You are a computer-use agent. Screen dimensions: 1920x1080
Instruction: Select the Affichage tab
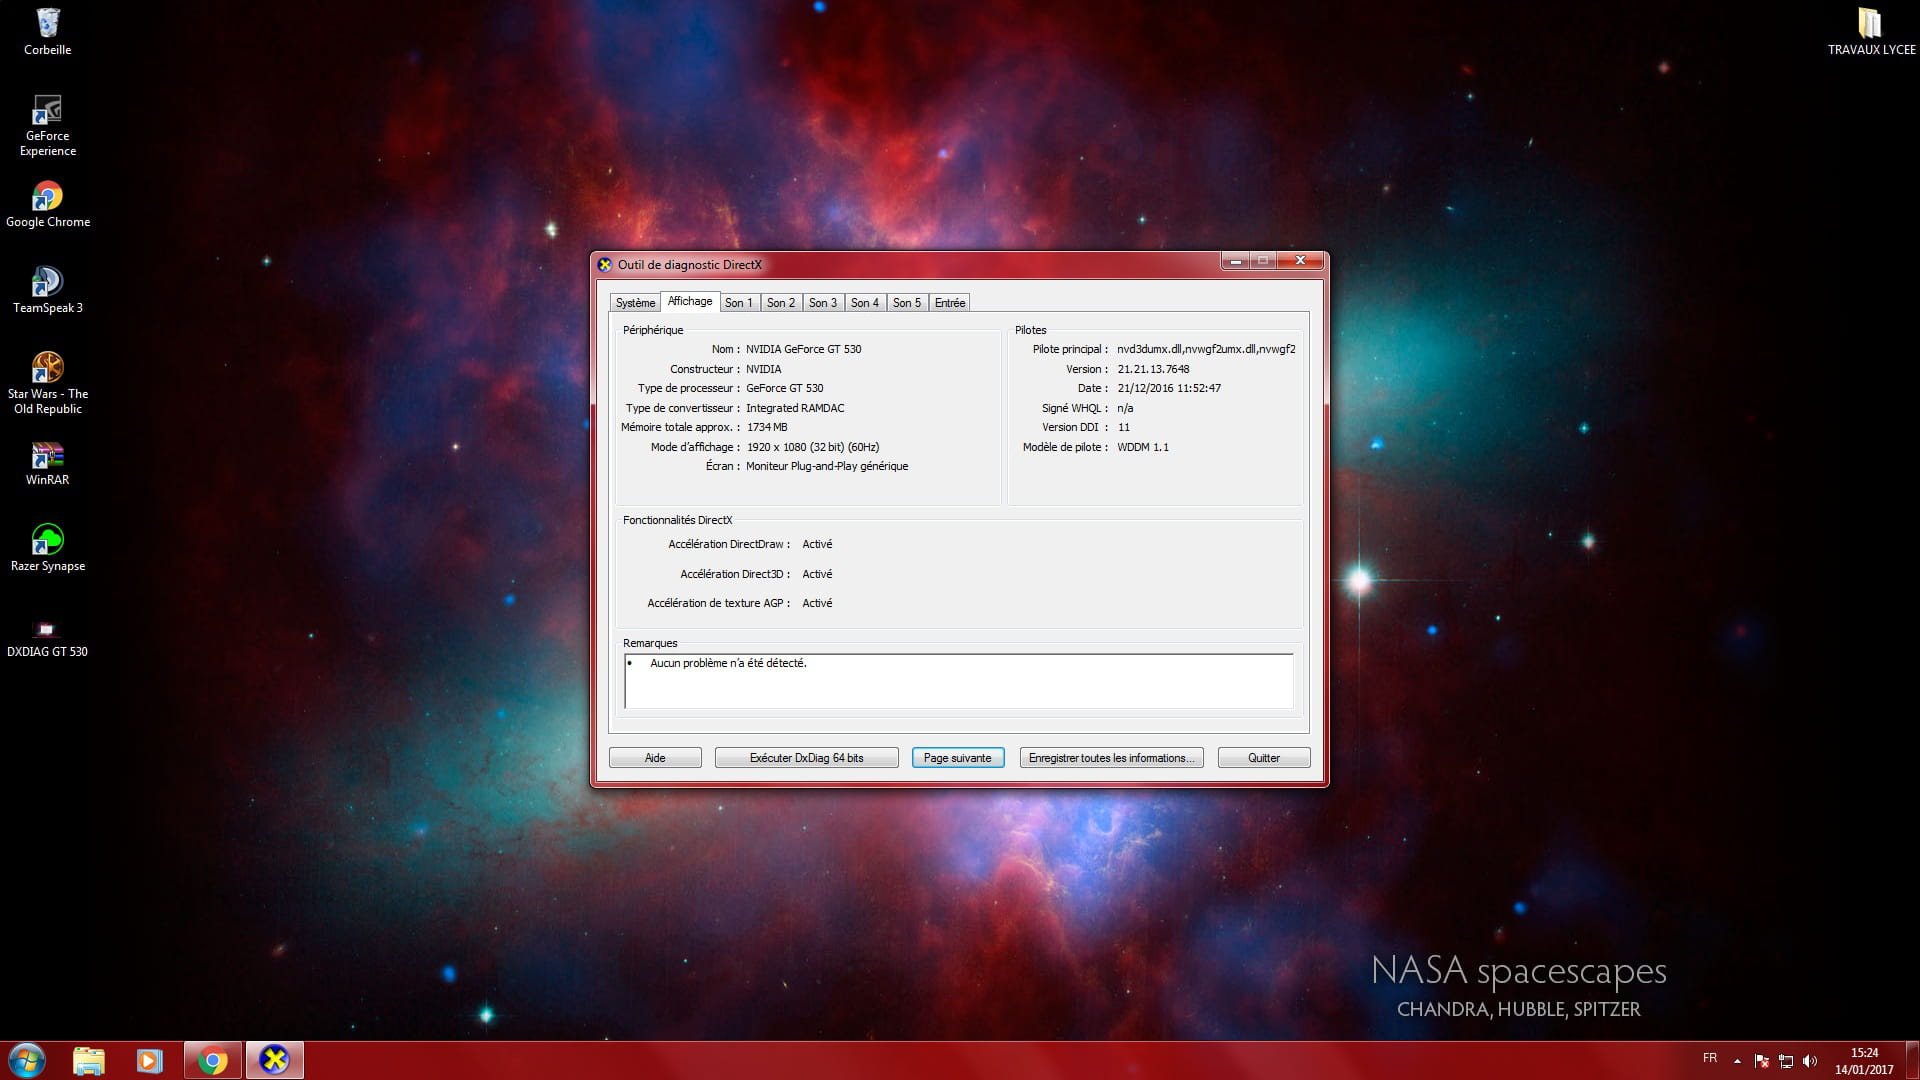690,301
